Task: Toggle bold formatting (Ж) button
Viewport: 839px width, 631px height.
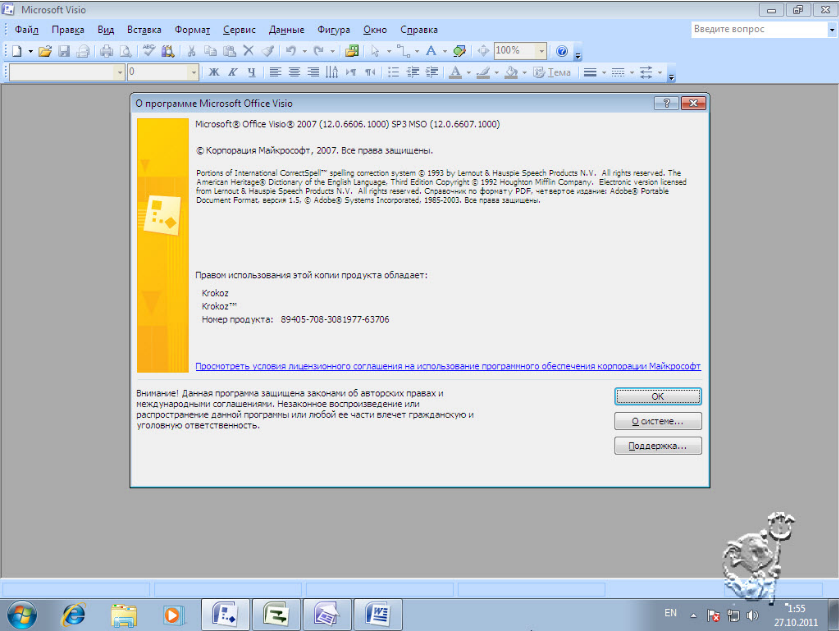Action: click(x=213, y=72)
